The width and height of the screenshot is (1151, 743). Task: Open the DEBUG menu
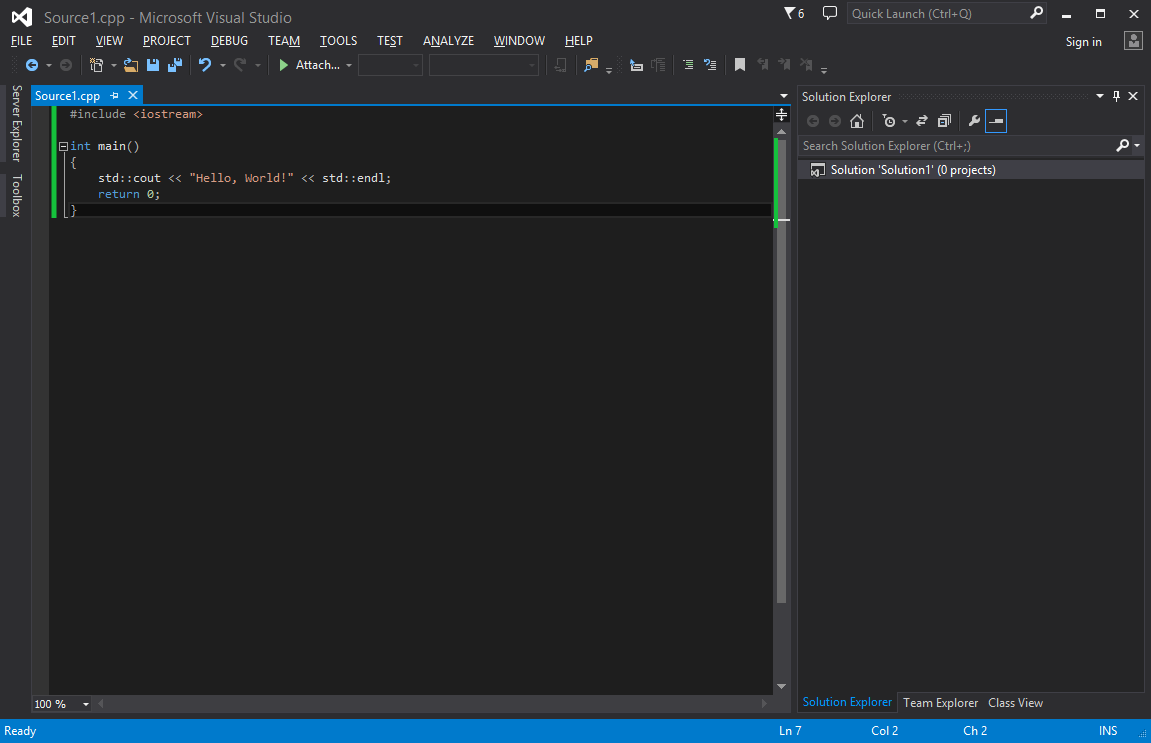pos(229,40)
